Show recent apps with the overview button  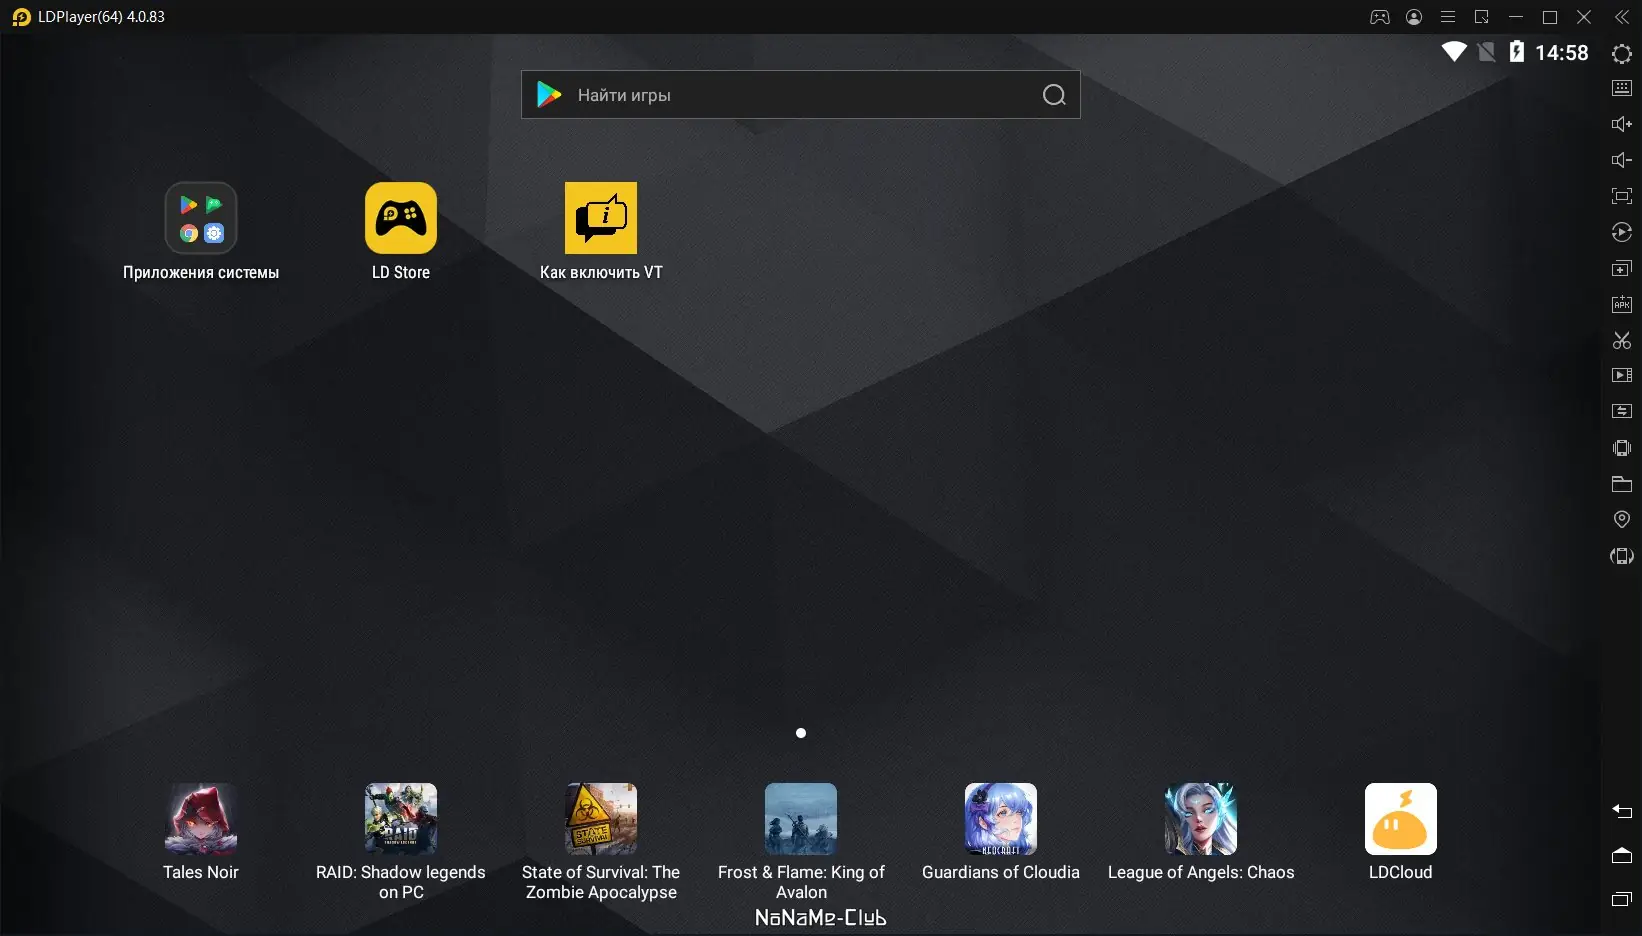pos(1622,899)
